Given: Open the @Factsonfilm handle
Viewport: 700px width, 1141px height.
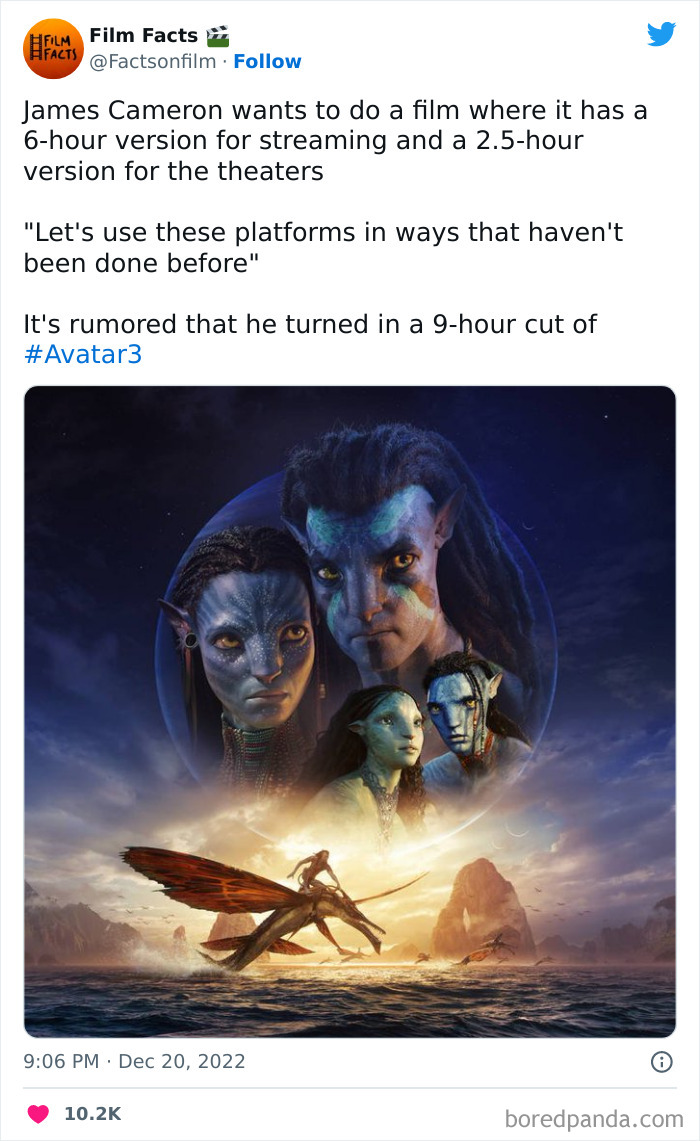Looking at the screenshot, I should point(153,61).
